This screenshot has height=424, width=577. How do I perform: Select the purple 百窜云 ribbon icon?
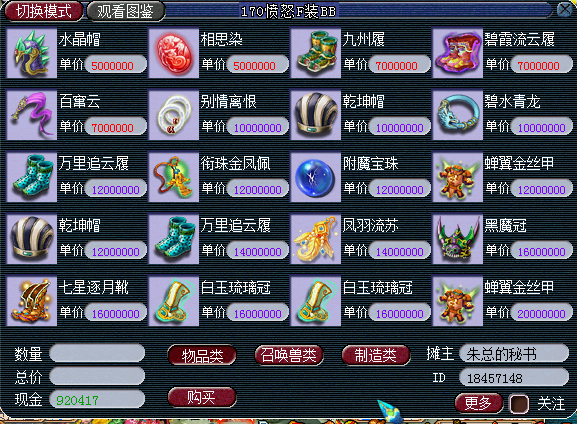click(32, 115)
